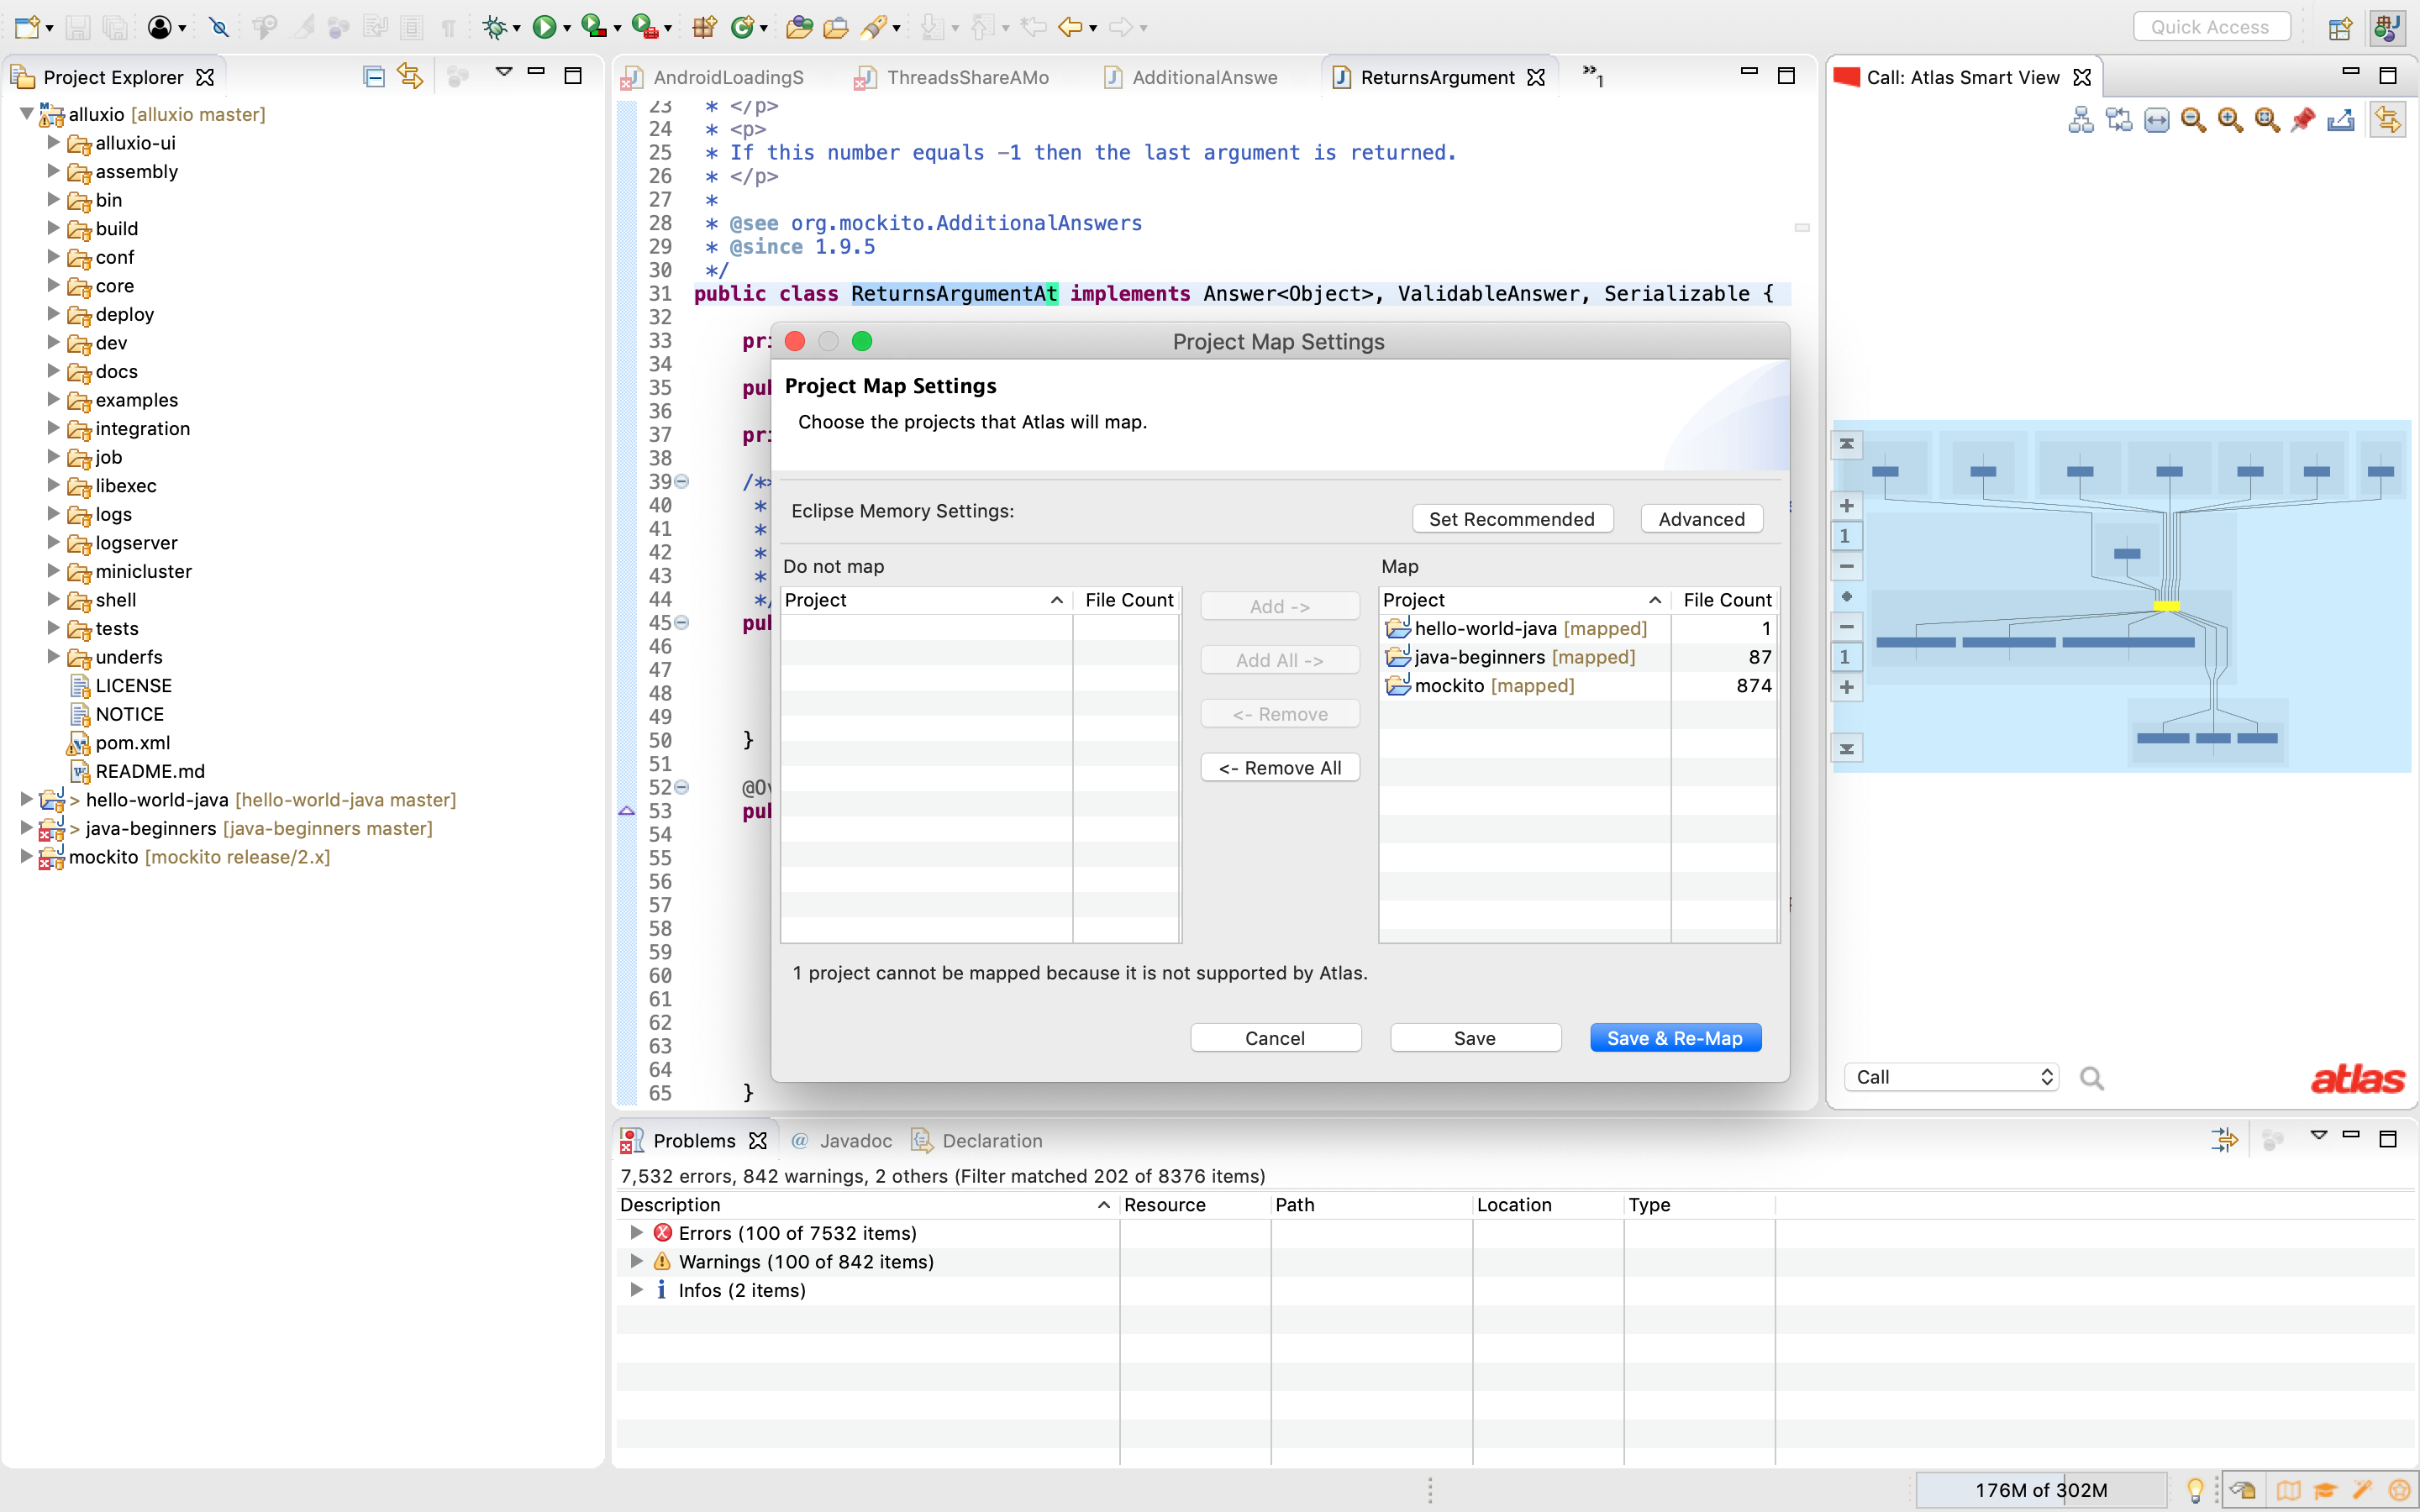Pin the Atlas Smart View
This screenshot has height=1512, width=2420.
coord(2303,120)
